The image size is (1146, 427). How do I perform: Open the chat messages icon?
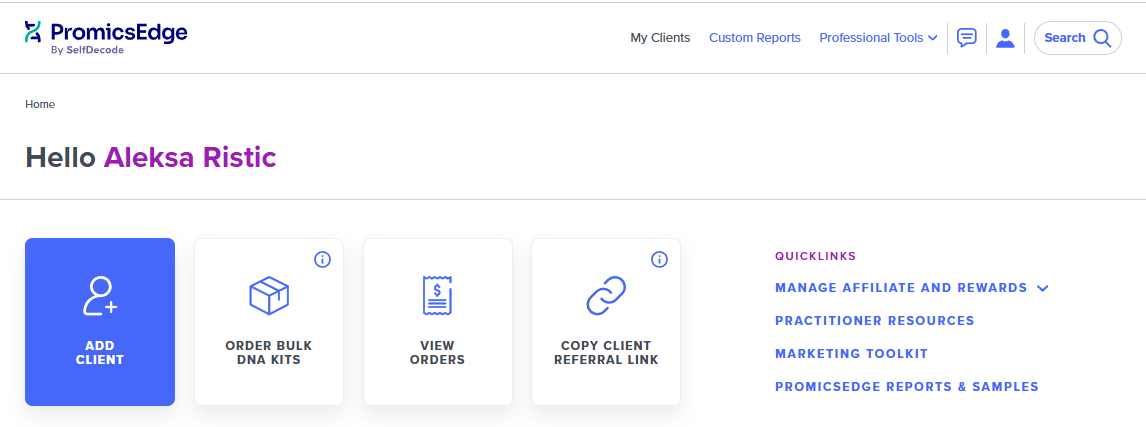[967, 38]
